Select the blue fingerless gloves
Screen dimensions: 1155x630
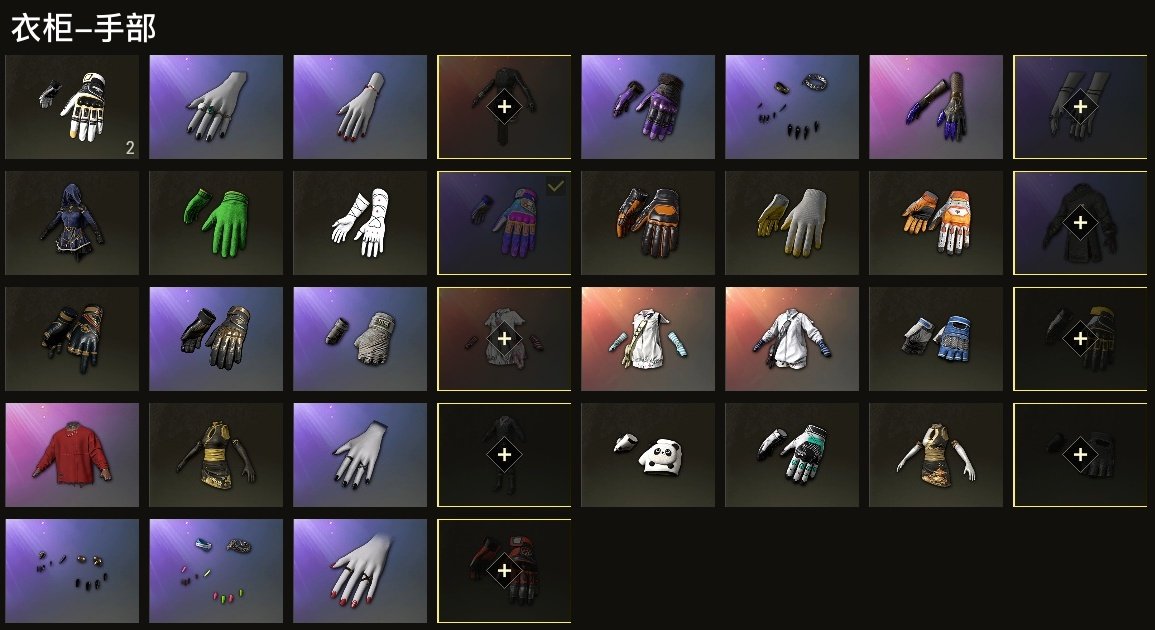click(935, 339)
